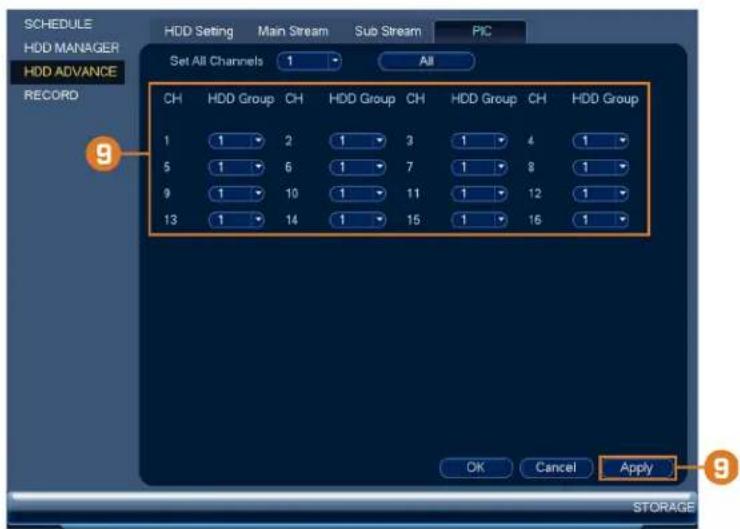This screenshot has width=740, height=529.
Task: Open HDD Group dropdown for channel 13
Action: tap(236, 220)
